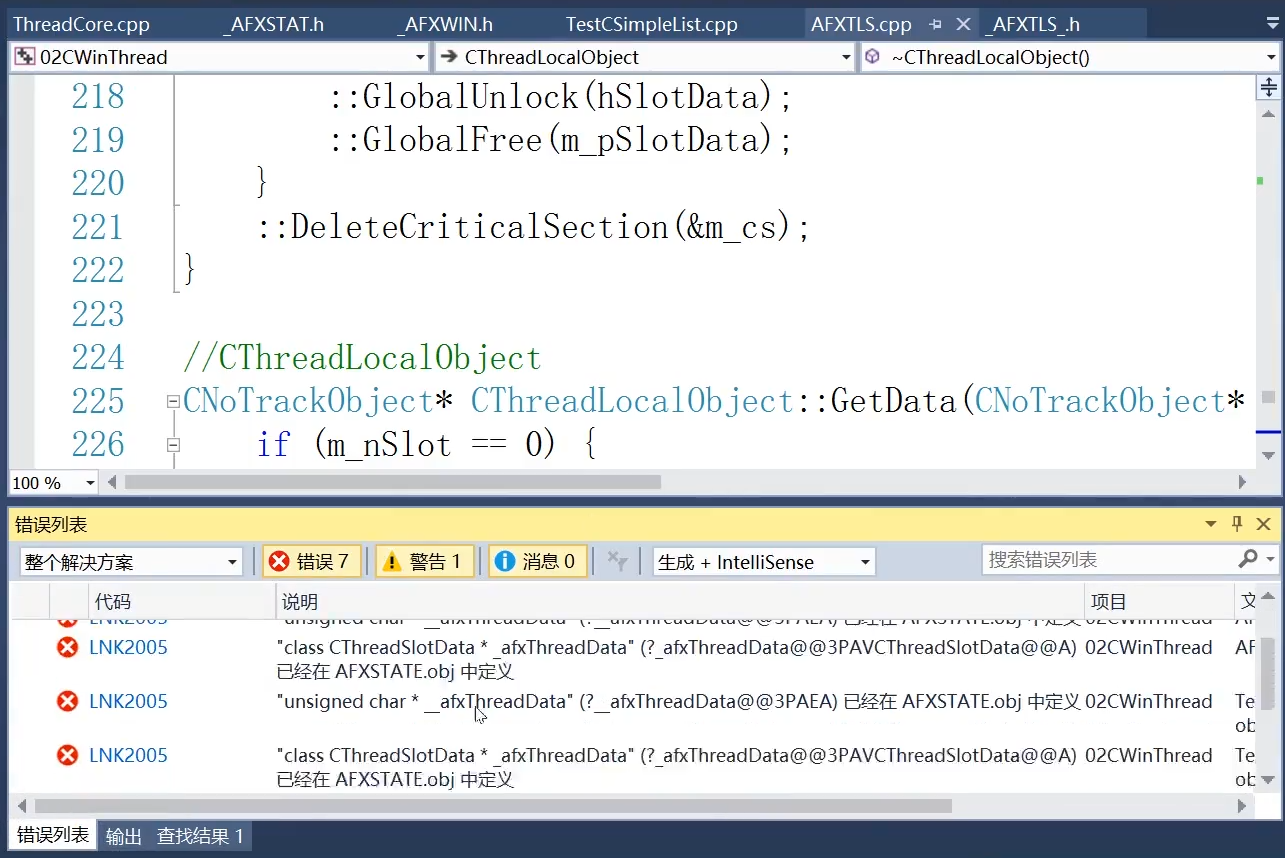
Task: Close the error list panel
Action: pos(1263,524)
